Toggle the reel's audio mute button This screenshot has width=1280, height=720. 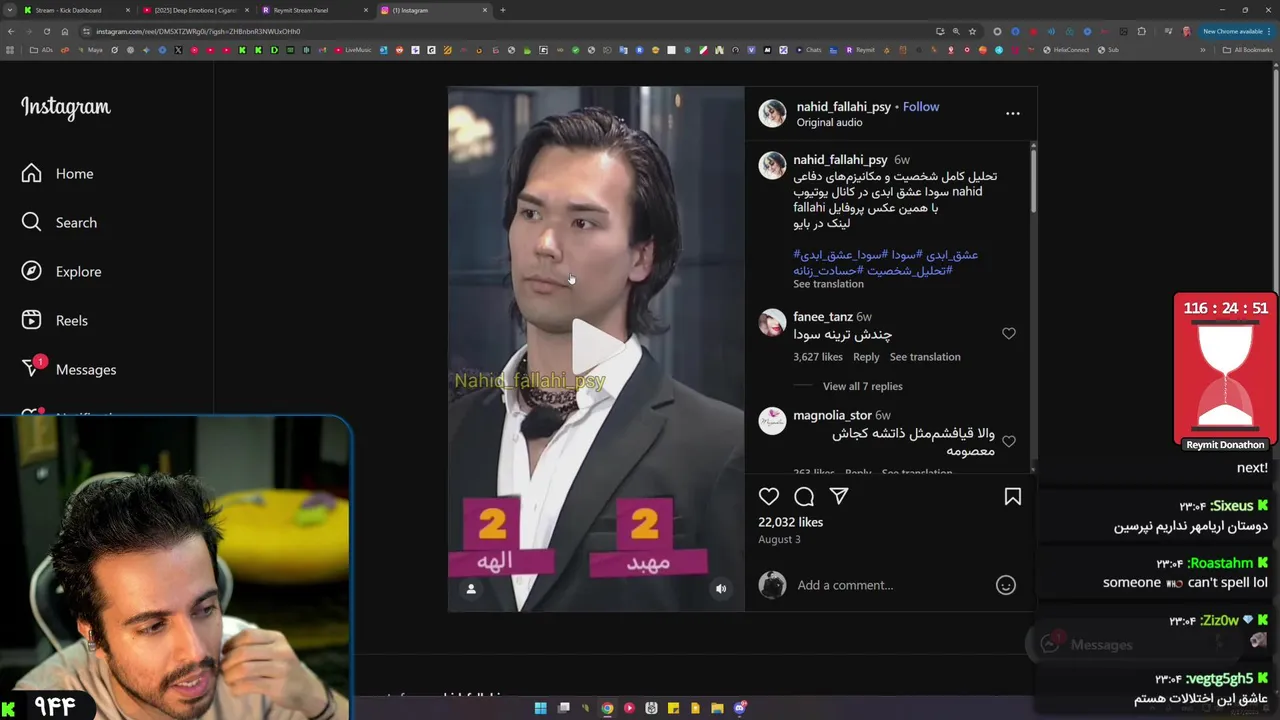point(721,589)
